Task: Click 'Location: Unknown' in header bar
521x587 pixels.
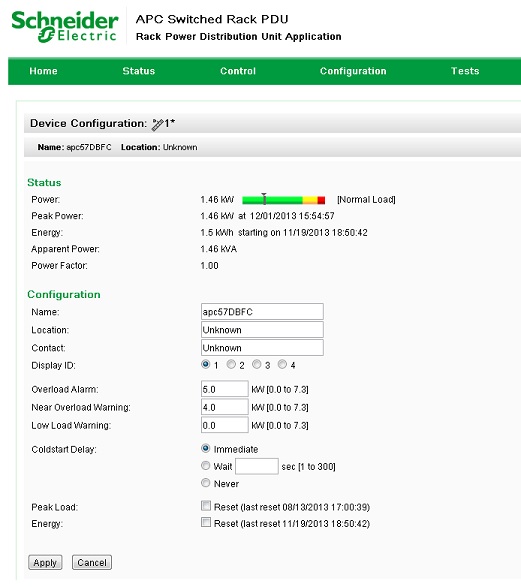Action: click(159, 147)
